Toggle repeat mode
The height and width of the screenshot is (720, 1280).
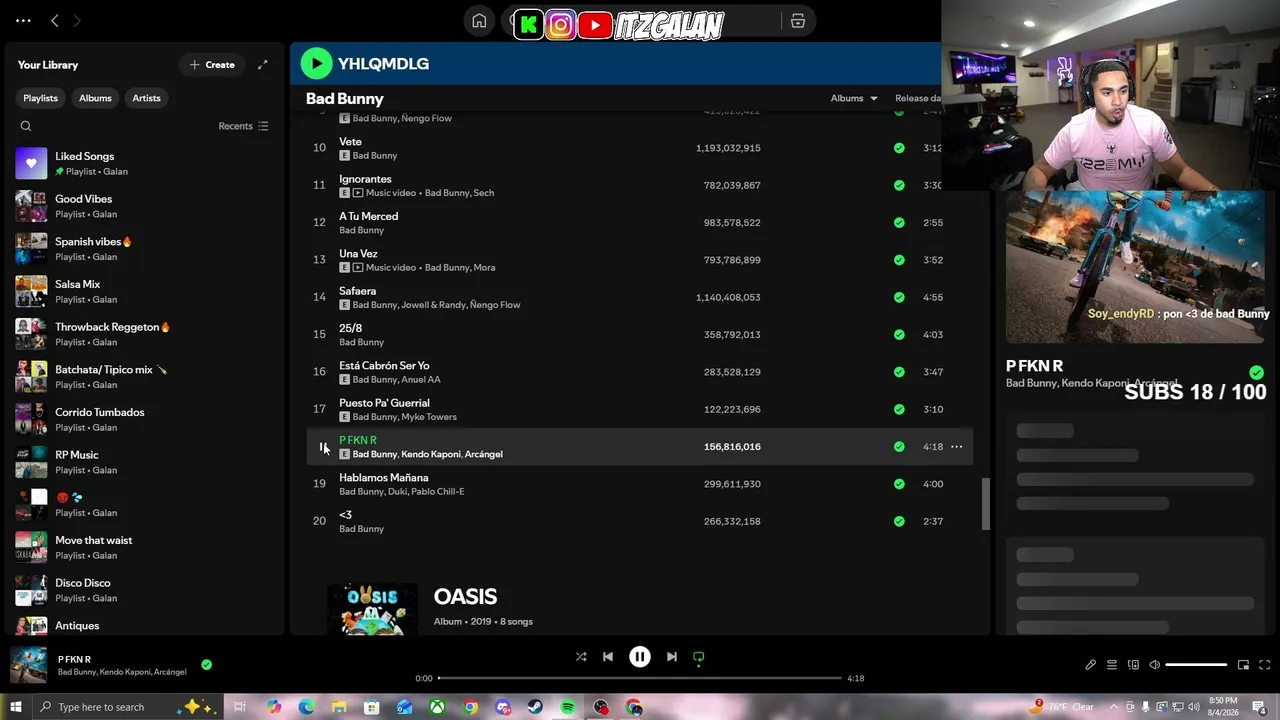click(699, 657)
